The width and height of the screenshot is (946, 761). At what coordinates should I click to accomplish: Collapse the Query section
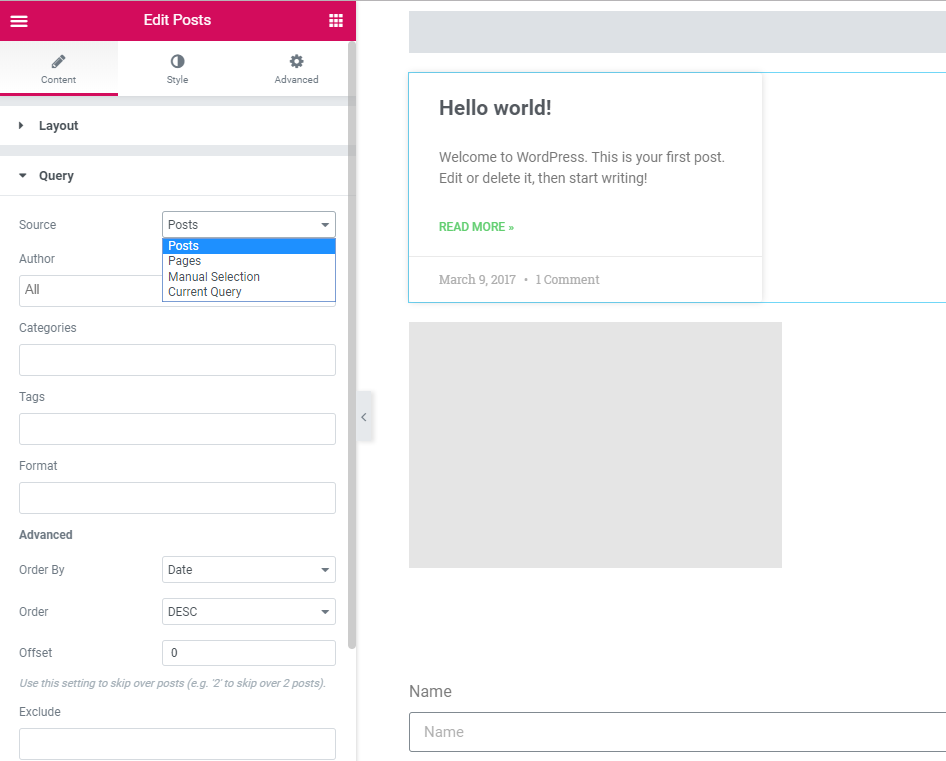click(56, 176)
